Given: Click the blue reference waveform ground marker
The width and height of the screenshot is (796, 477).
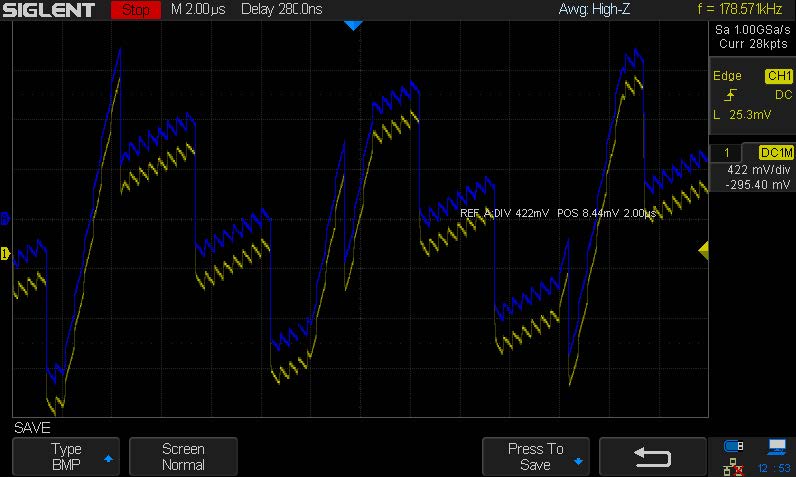Looking at the screenshot, I should click(x=5, y=218).
